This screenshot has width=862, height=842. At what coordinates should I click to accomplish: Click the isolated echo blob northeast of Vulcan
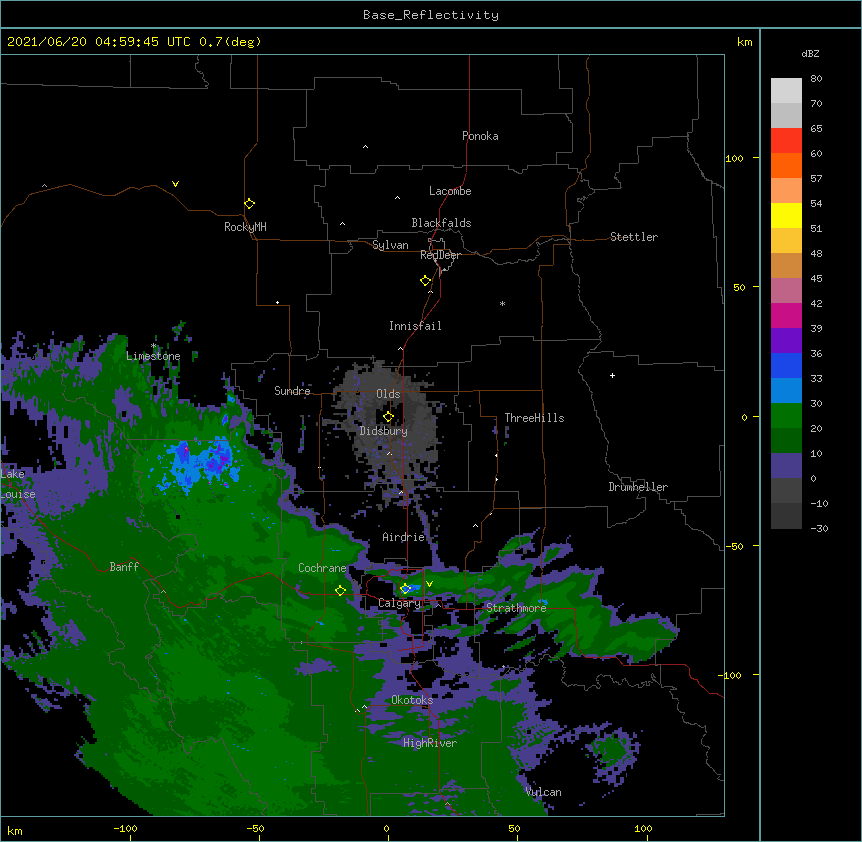[613, 751]
